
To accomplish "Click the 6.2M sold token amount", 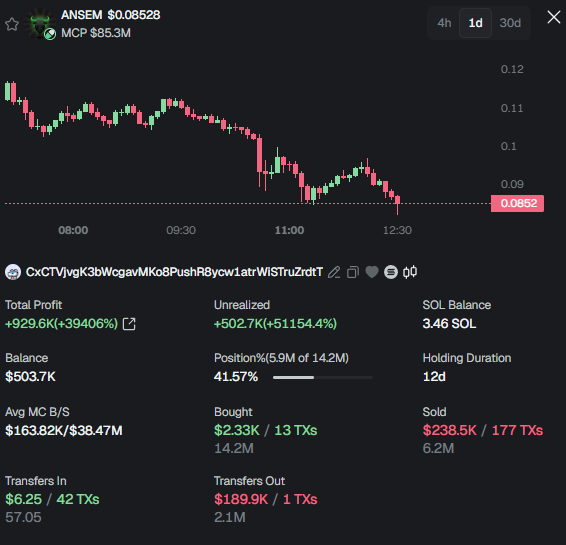I will [438, 449].
